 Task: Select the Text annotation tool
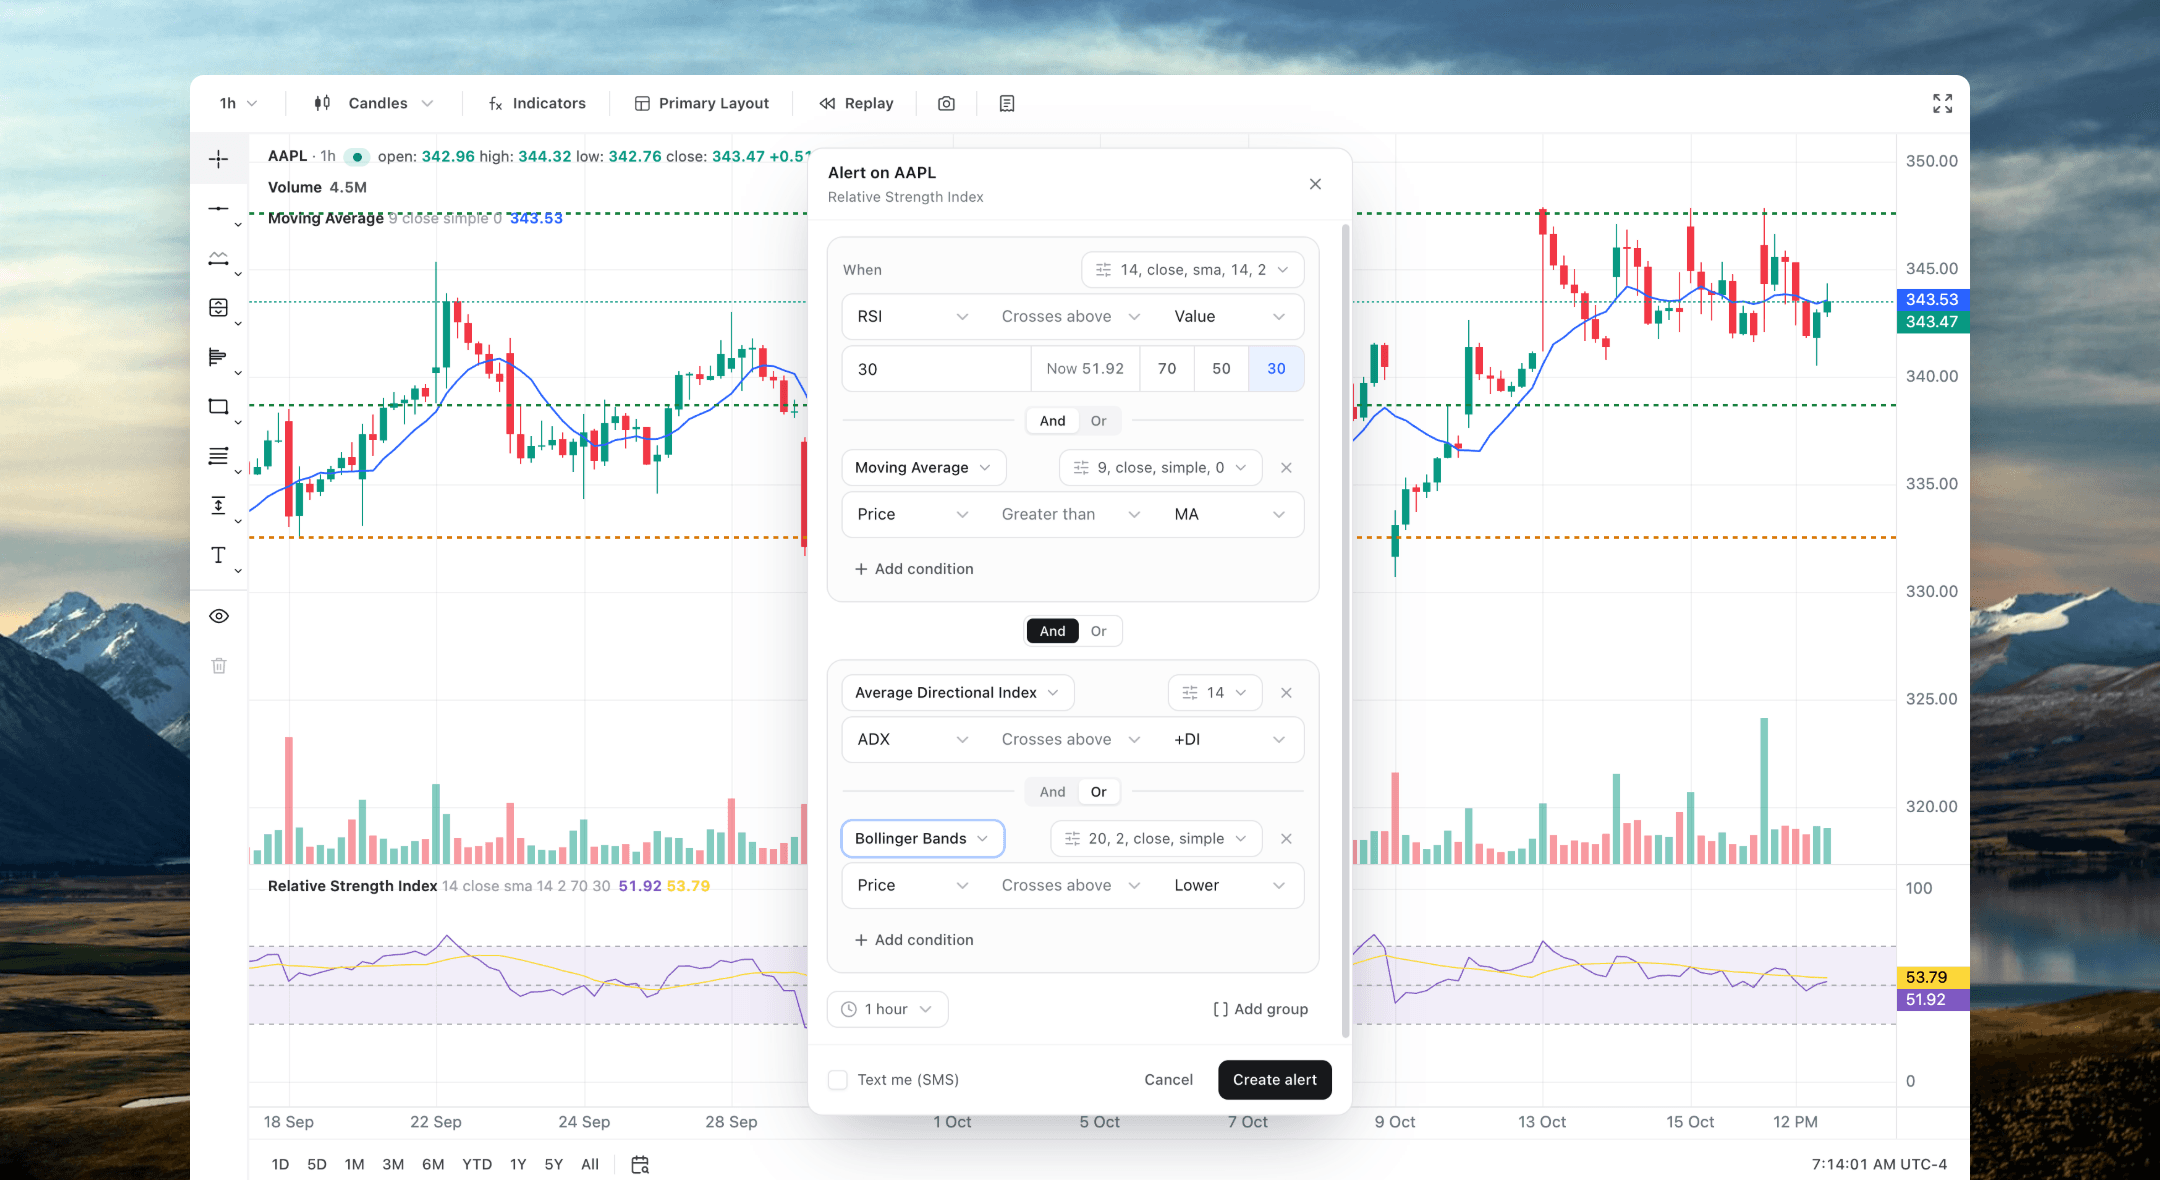click(219, 555)
